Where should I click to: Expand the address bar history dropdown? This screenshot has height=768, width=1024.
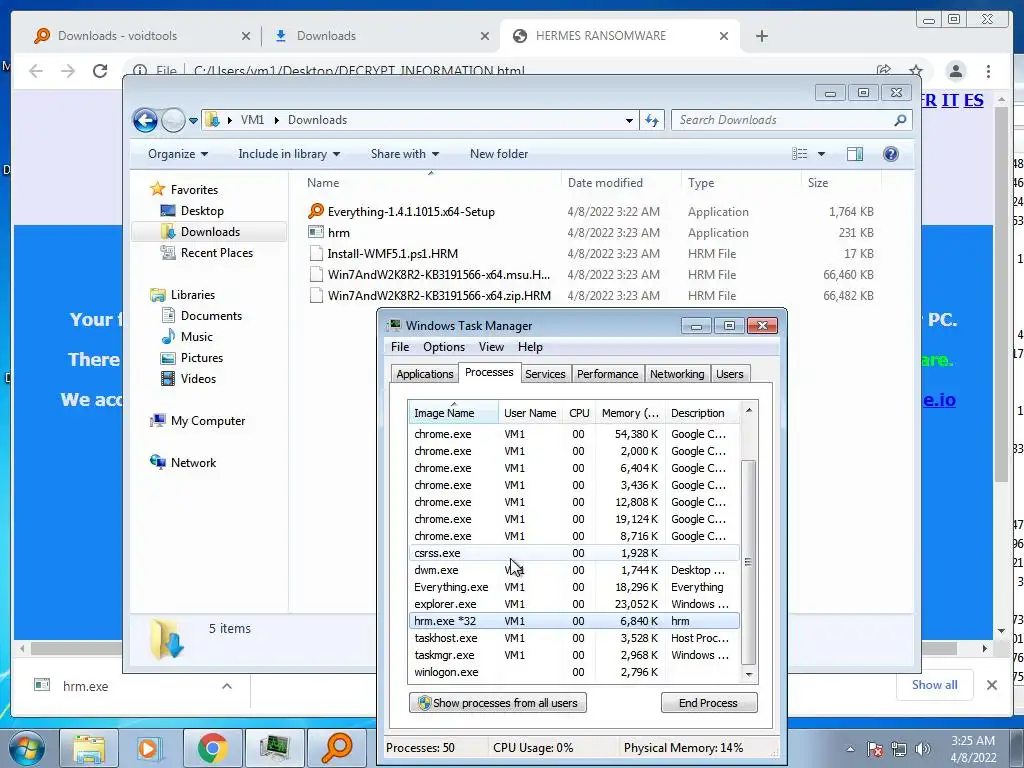pos(629,120)
